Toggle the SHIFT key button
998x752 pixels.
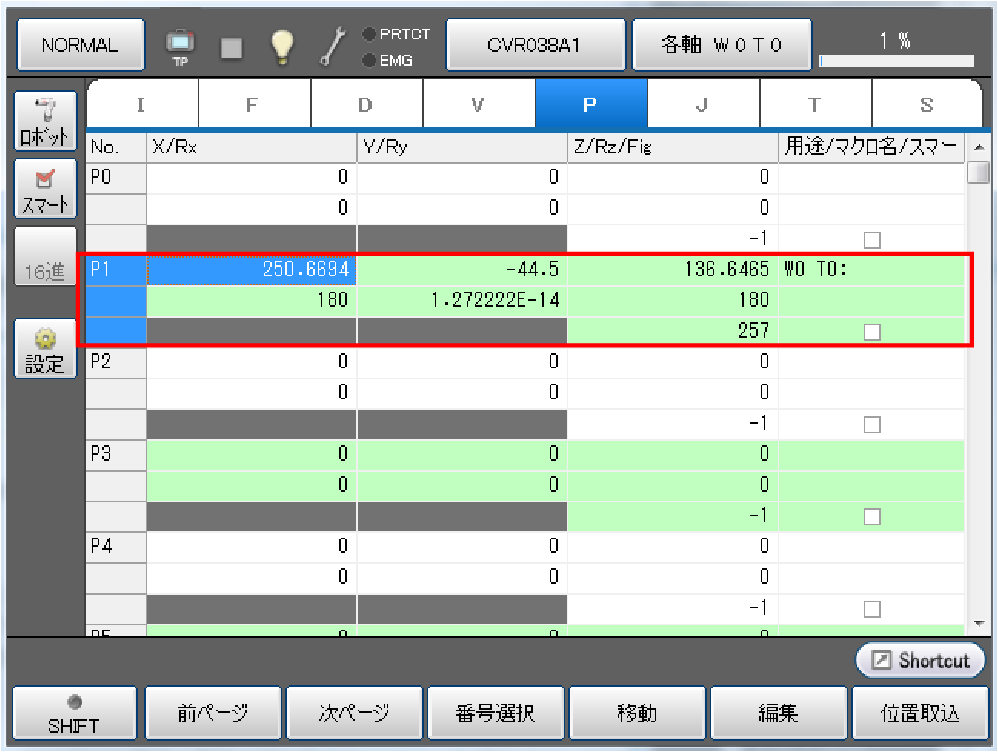pos(74,714)
